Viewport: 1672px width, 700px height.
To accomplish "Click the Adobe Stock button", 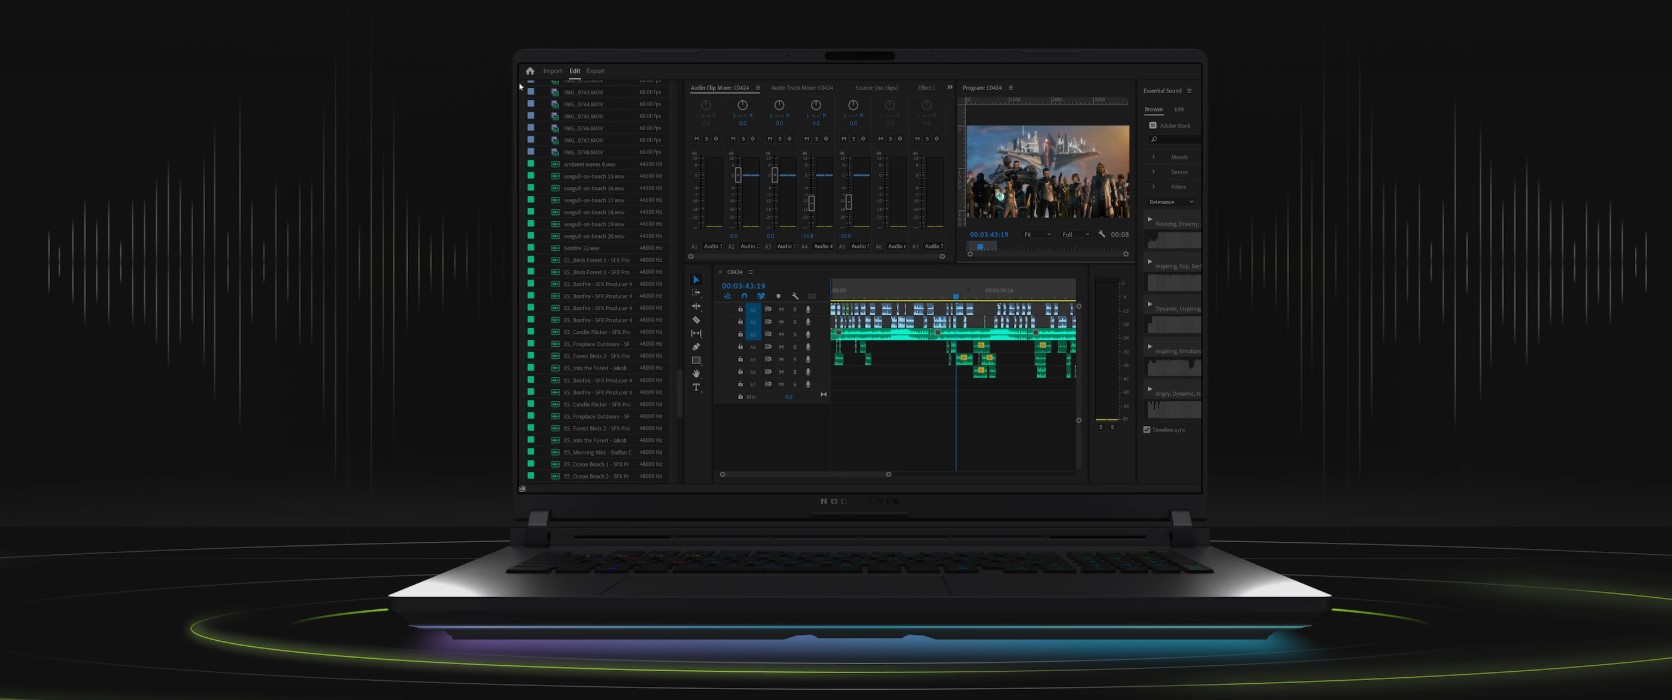I will click(1170, 126).
